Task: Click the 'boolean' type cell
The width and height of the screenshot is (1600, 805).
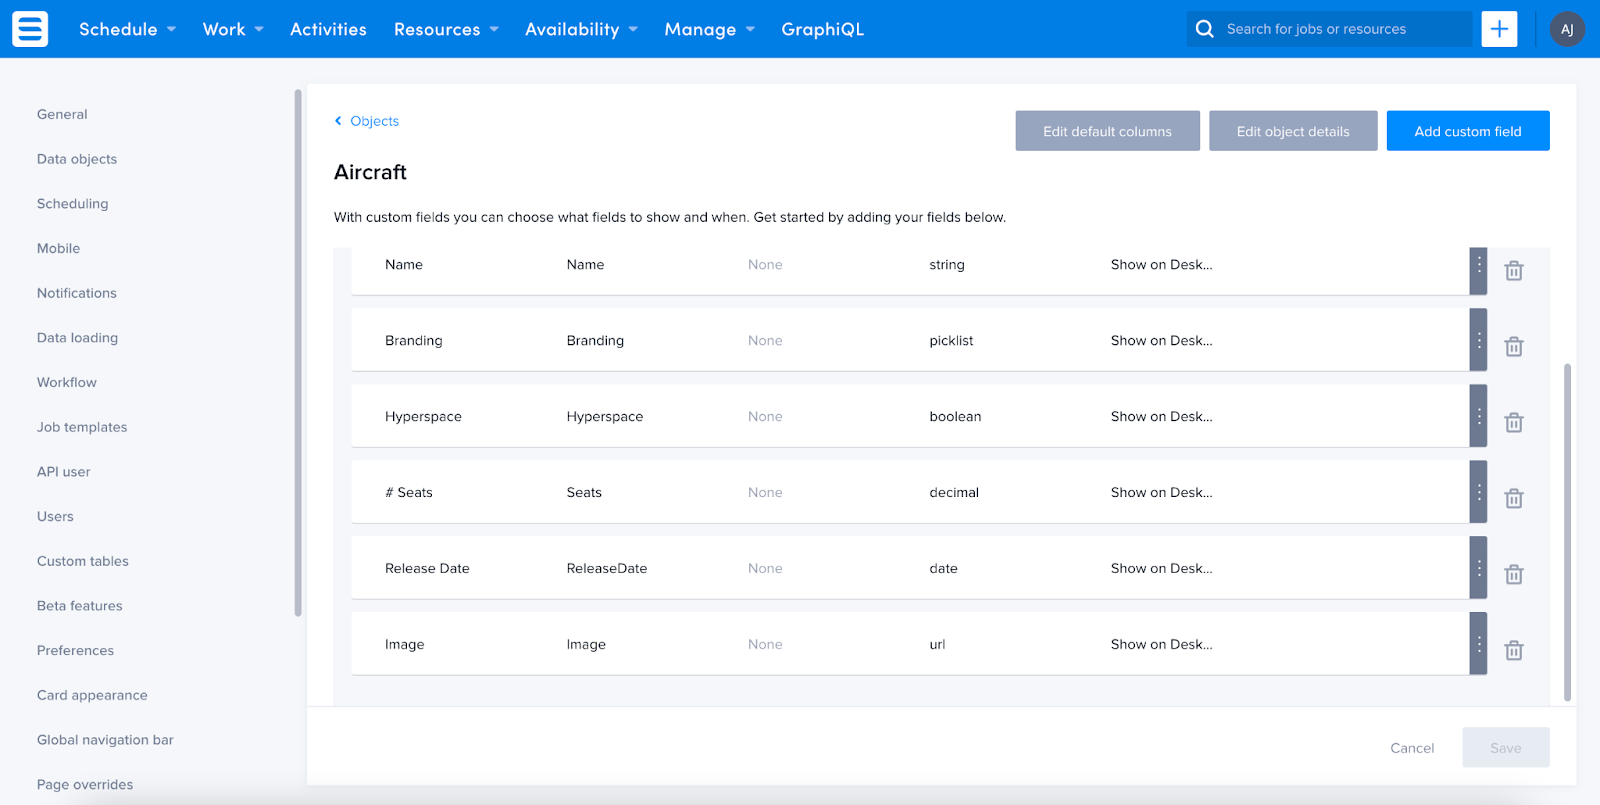Action: [x=955, y=417]
